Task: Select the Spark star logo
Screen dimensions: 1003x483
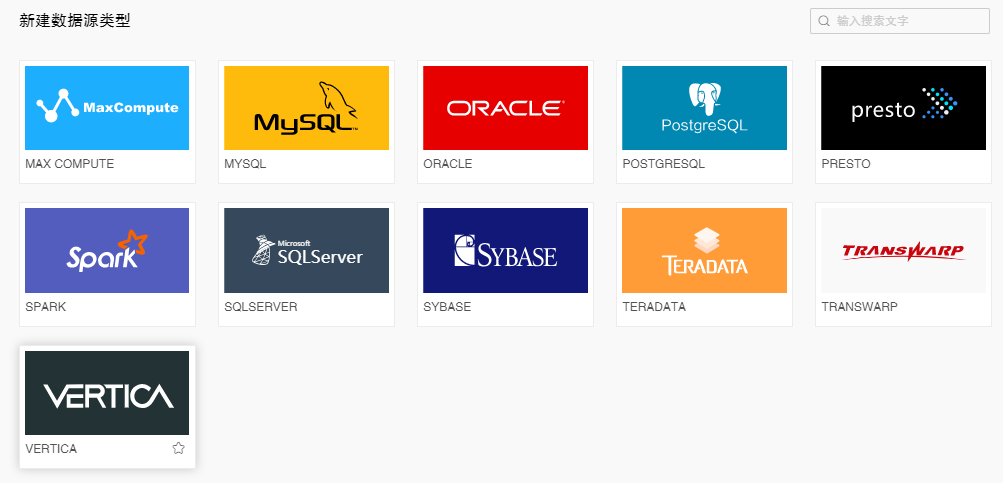Action: (x=107, y=250)
